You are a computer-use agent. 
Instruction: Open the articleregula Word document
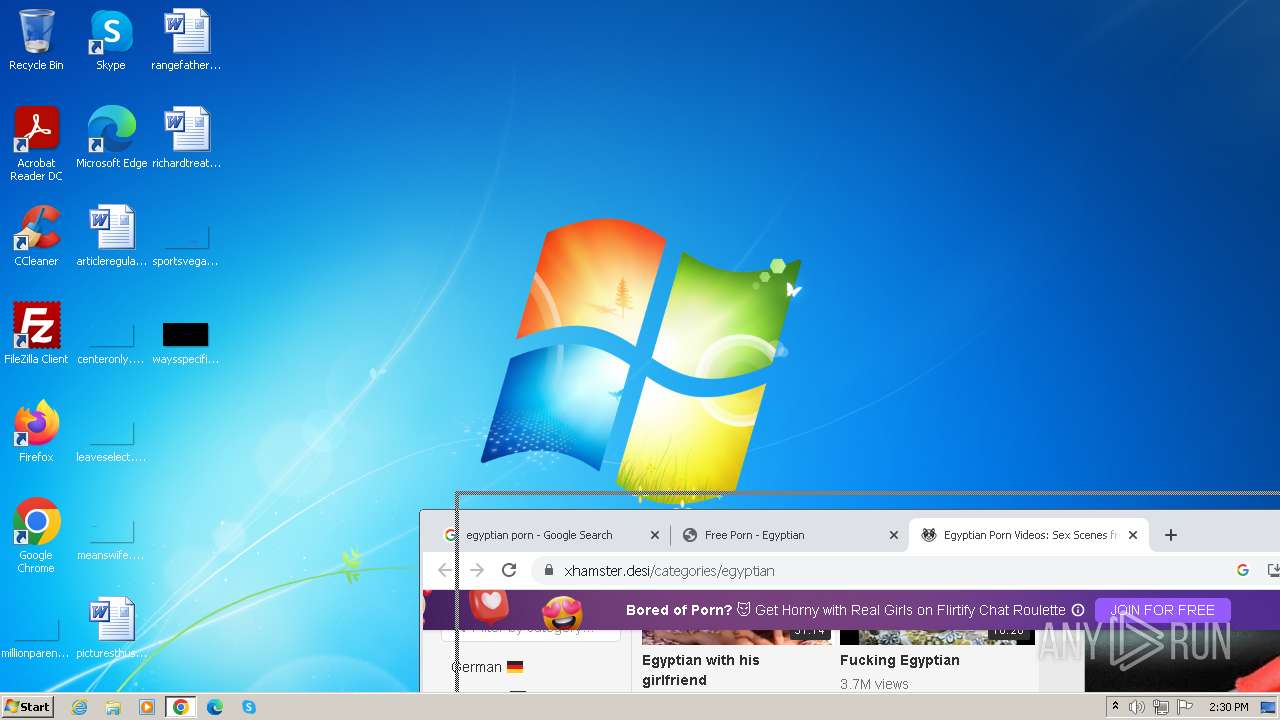click(x=111, y=236)
